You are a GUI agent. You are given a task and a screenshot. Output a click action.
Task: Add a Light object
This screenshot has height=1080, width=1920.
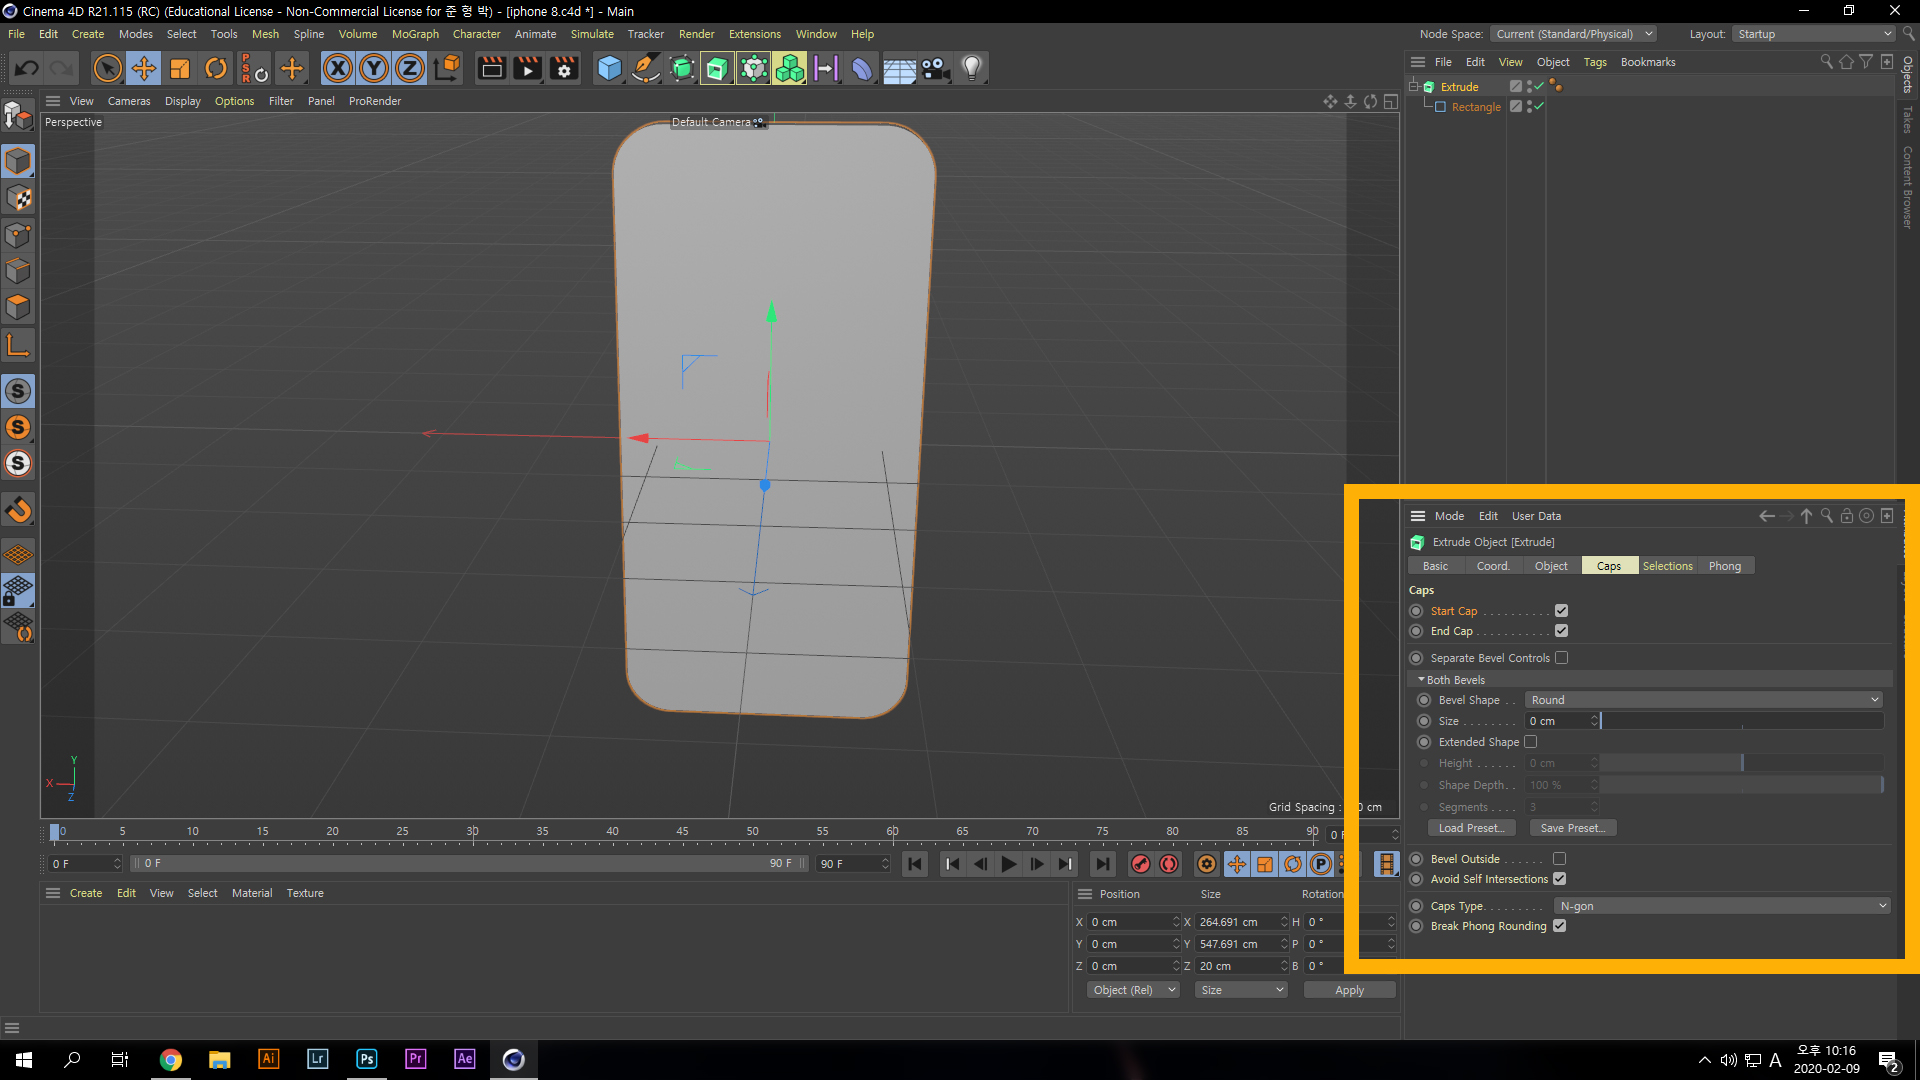(x=971, y=68)
